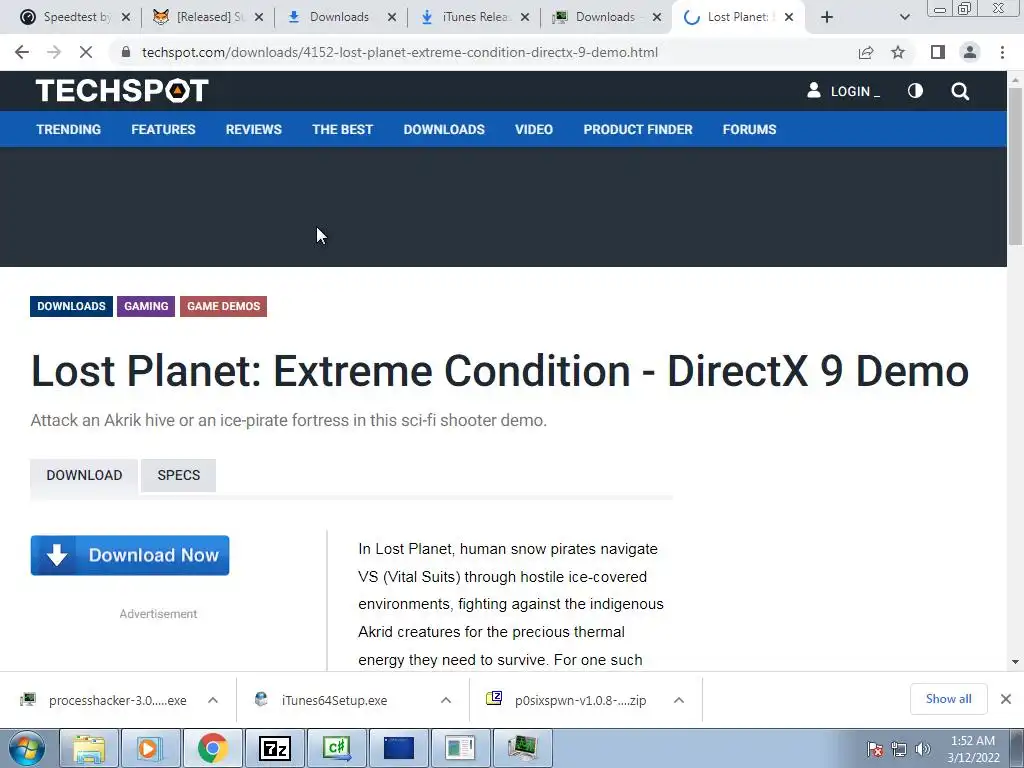The image size is (1024, 768).
Task: Open the DOWNLOADS nav menu
Action: click(x=444, y=129)
